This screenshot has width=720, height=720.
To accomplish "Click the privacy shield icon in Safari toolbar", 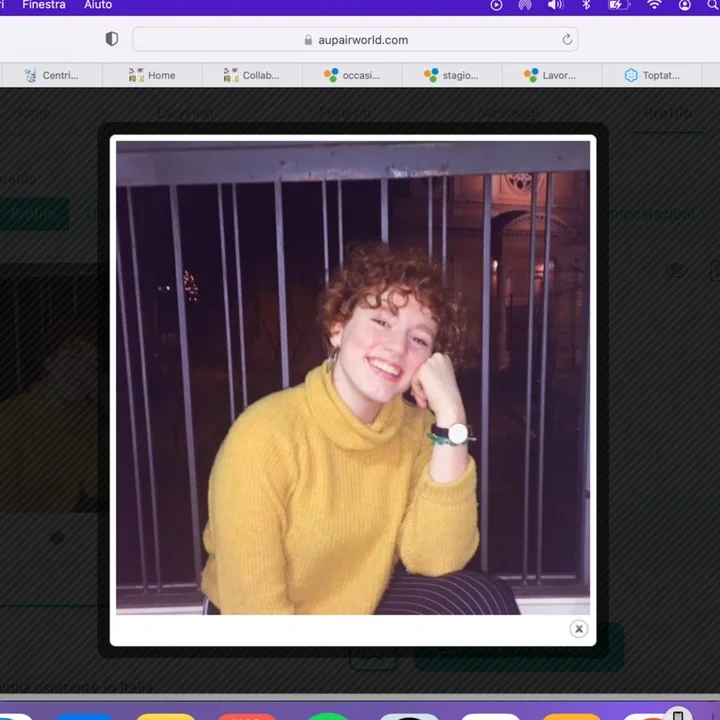I will (112, 39).
